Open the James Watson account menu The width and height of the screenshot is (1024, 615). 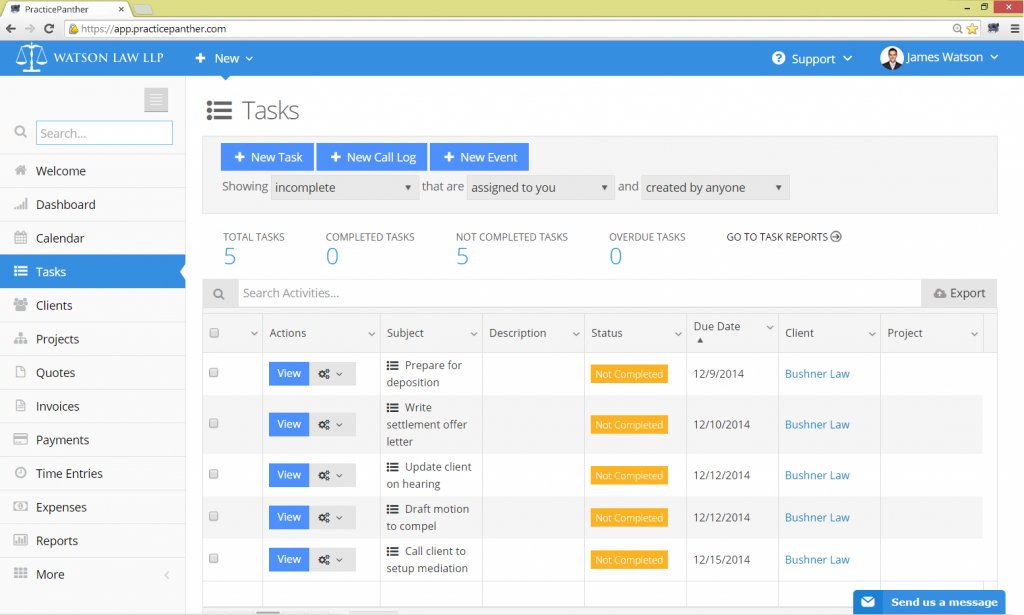pos(938,57)
